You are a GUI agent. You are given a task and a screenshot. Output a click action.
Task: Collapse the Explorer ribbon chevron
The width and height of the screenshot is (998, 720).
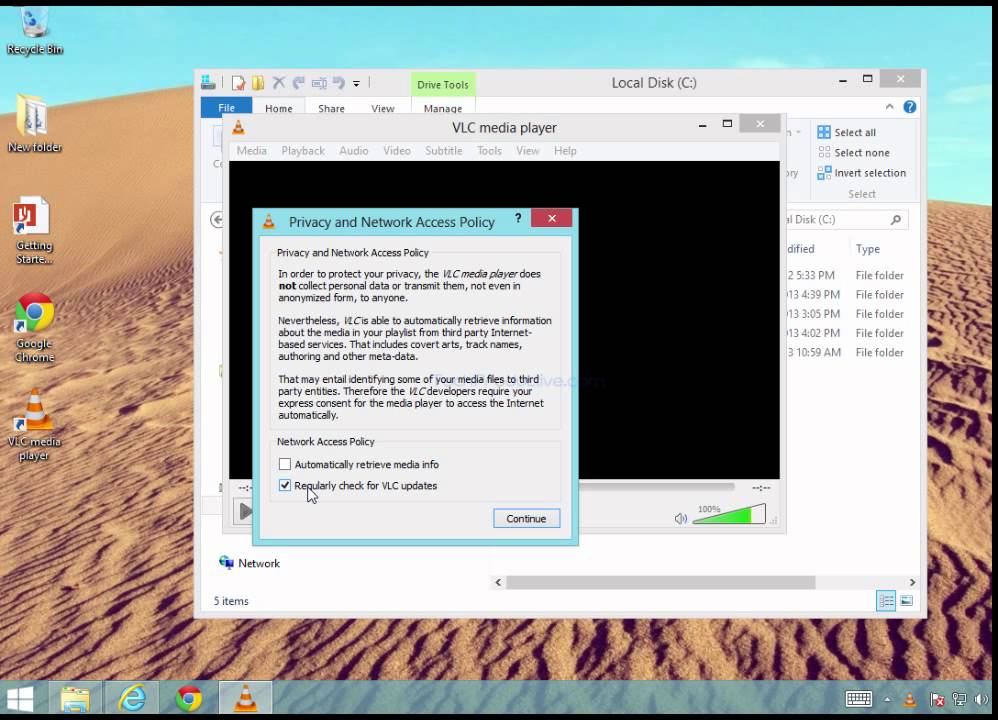pos(889,107)
